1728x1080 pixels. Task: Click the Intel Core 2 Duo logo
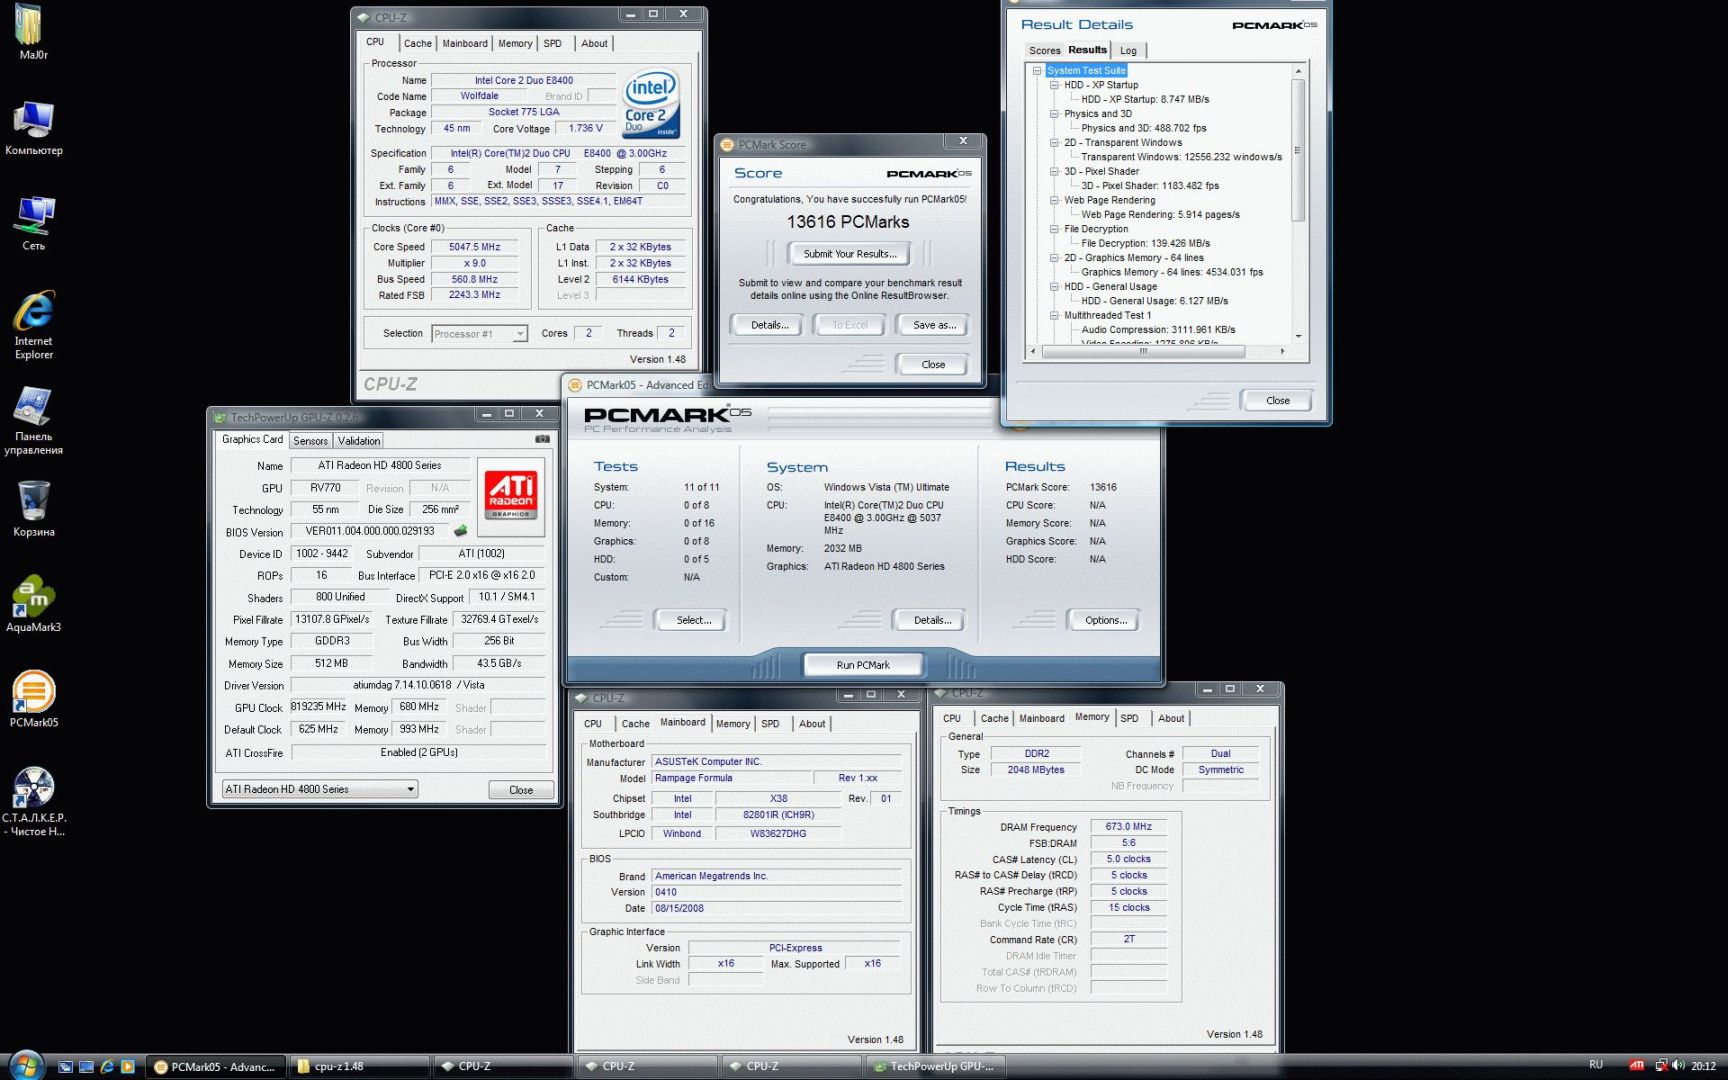tap(651, 103)
